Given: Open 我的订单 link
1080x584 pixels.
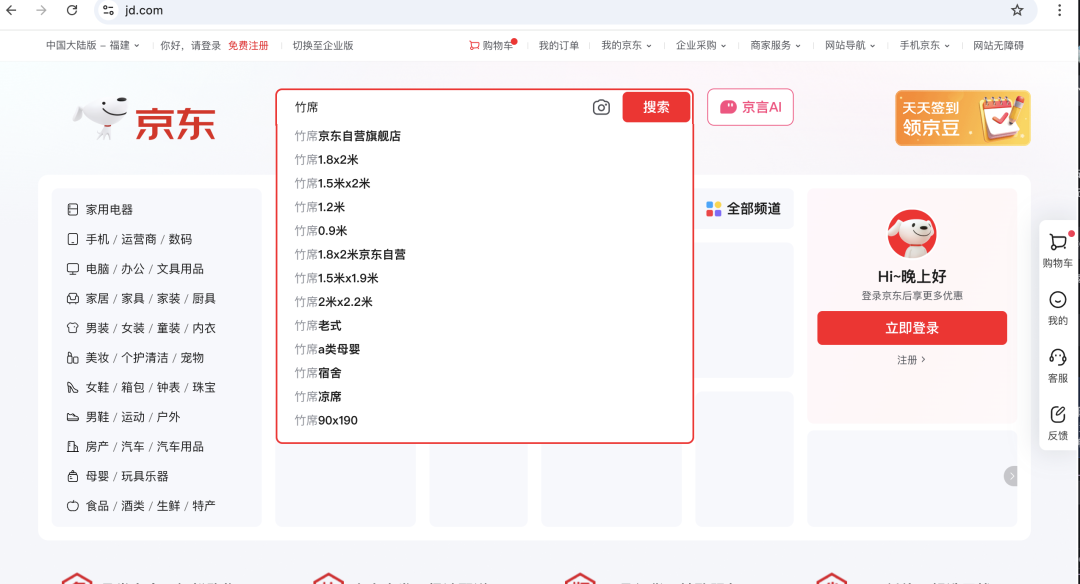Looking at the screenshot, I should (x=559, y=45).
